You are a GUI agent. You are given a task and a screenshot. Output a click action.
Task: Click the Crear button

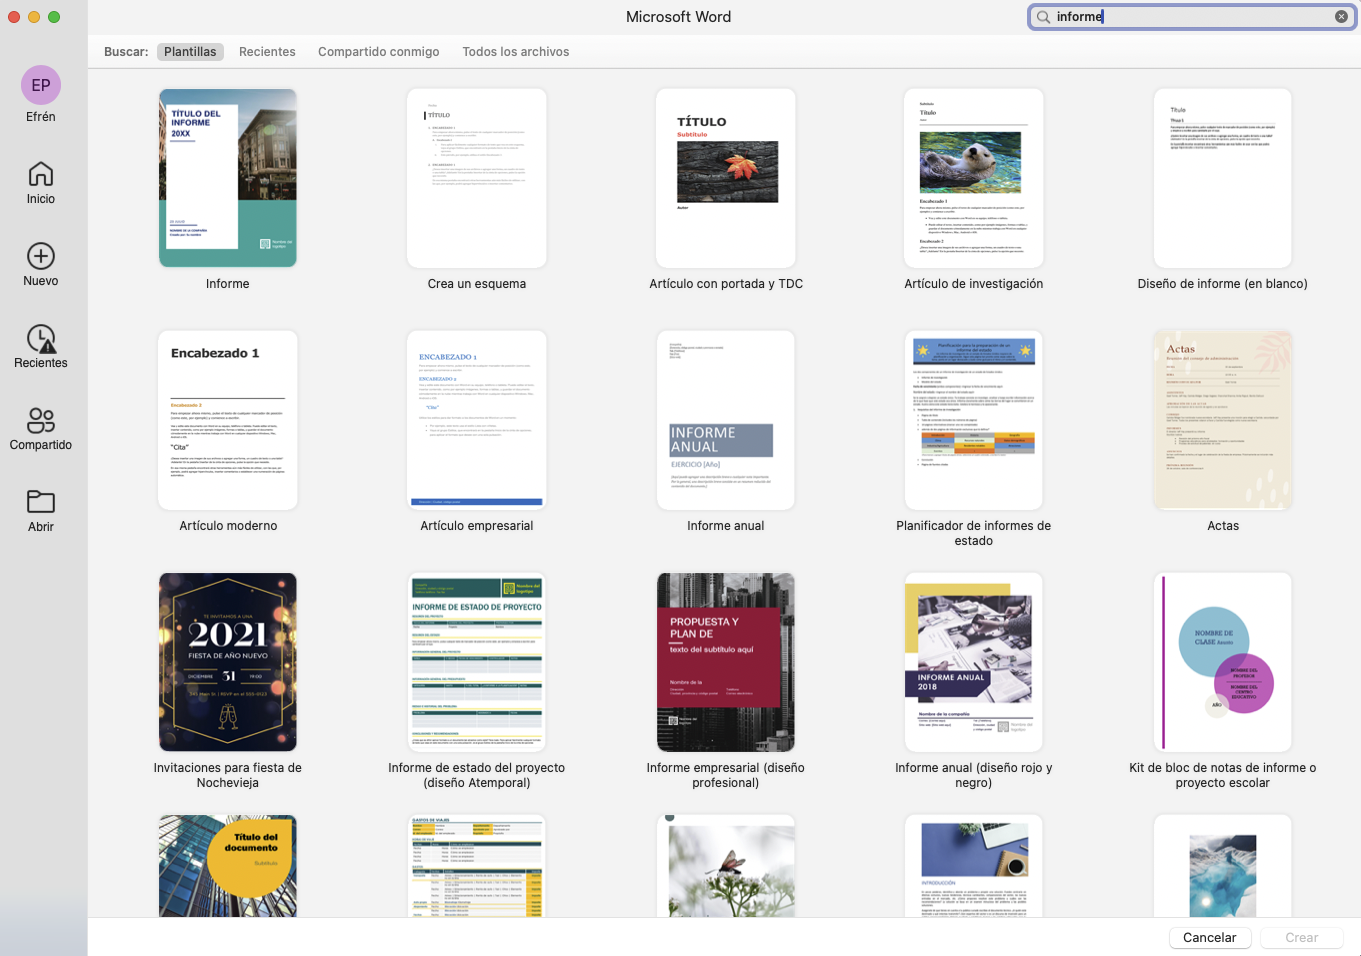coord(1301,937)
